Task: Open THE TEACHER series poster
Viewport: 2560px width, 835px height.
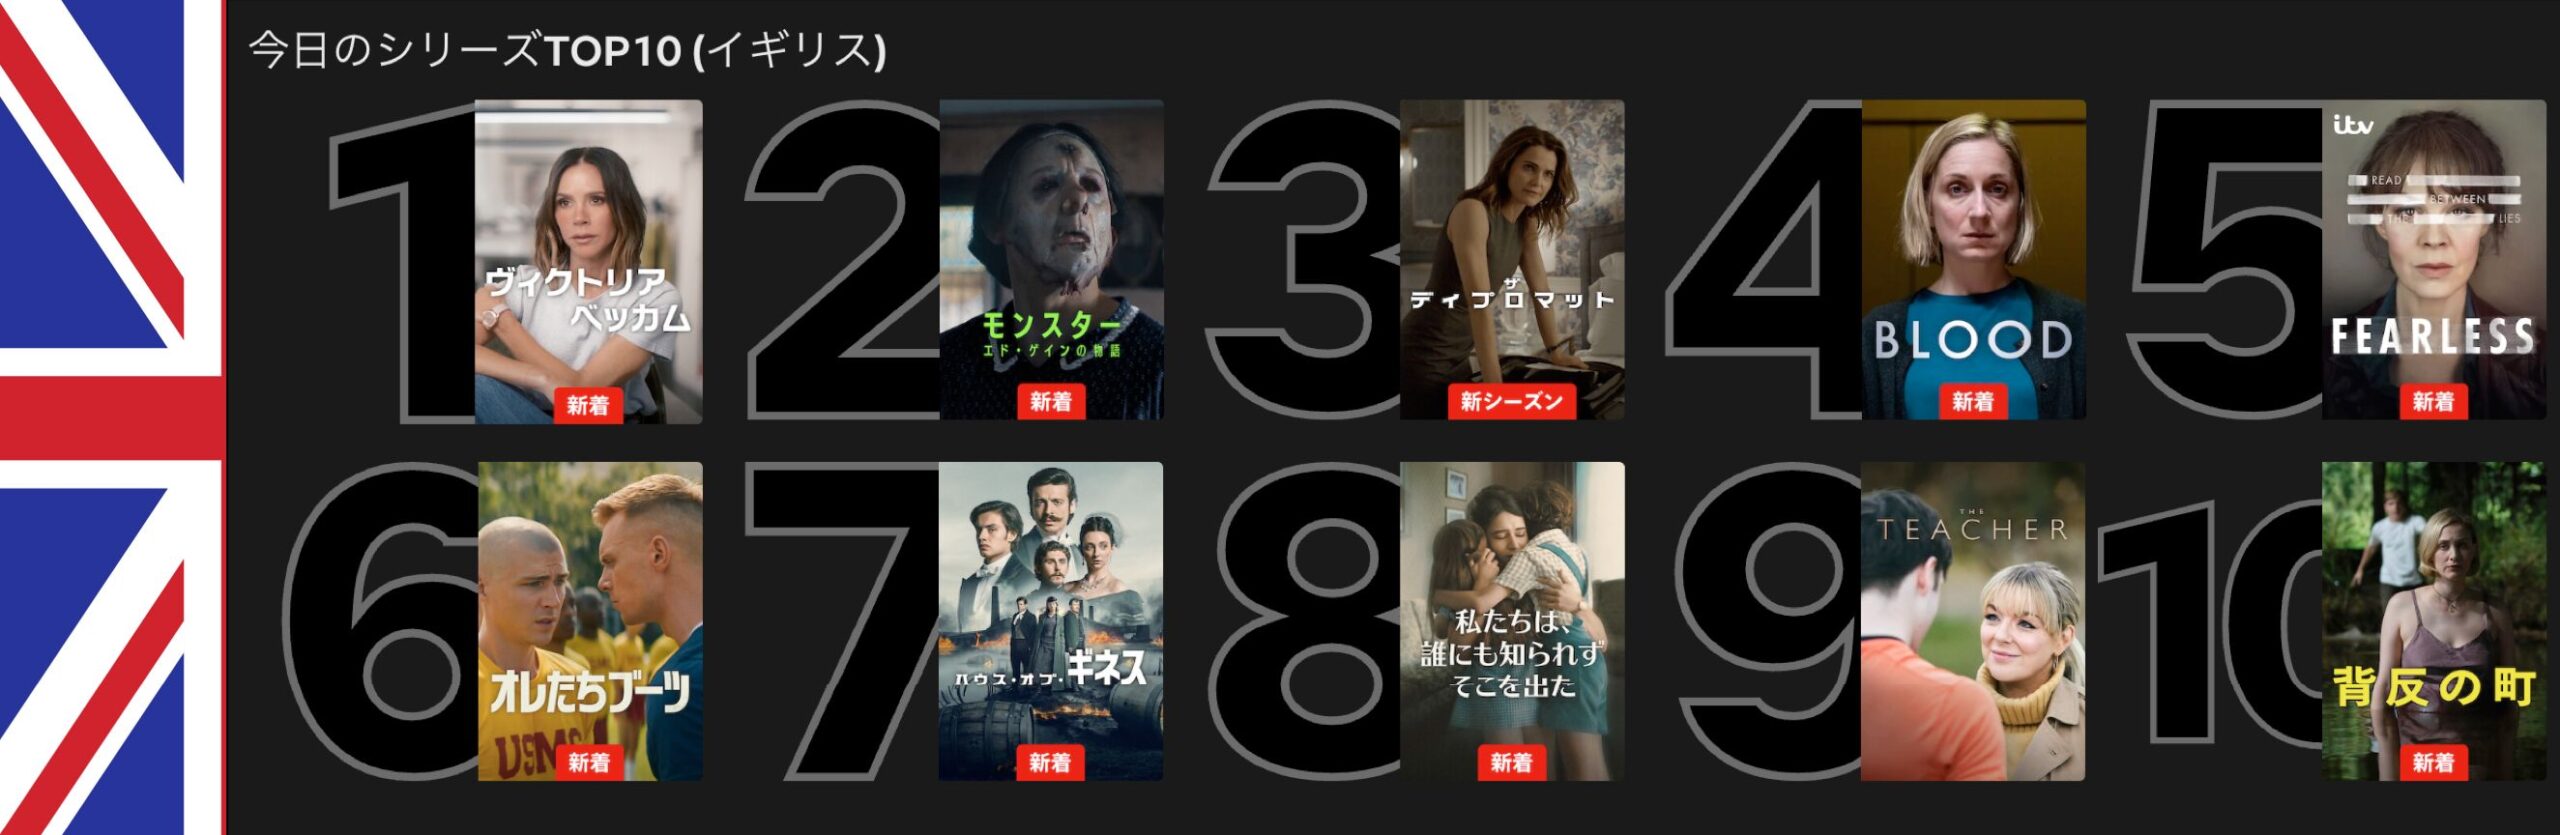Action: tap(1973, 621)
